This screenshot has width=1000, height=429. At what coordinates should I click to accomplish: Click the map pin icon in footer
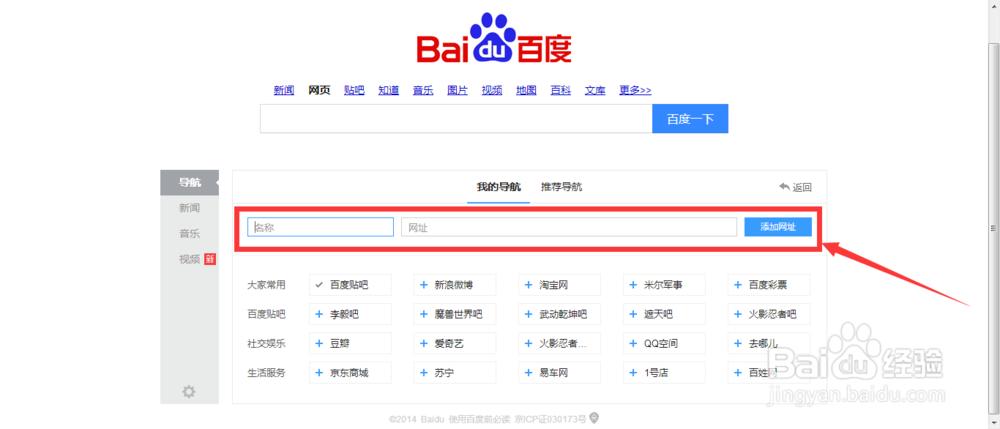[594, 418]
